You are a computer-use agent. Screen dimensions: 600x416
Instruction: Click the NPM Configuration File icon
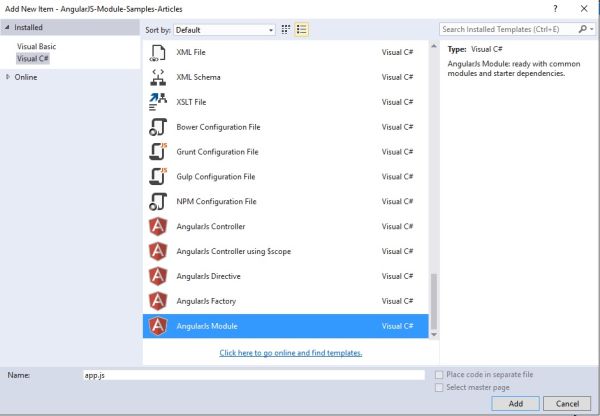tap(158, 201)
